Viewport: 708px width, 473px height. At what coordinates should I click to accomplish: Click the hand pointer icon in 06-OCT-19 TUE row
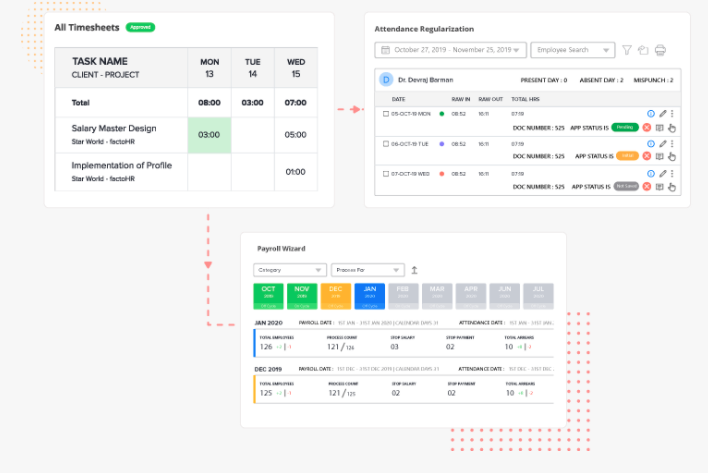click(672, 157)
